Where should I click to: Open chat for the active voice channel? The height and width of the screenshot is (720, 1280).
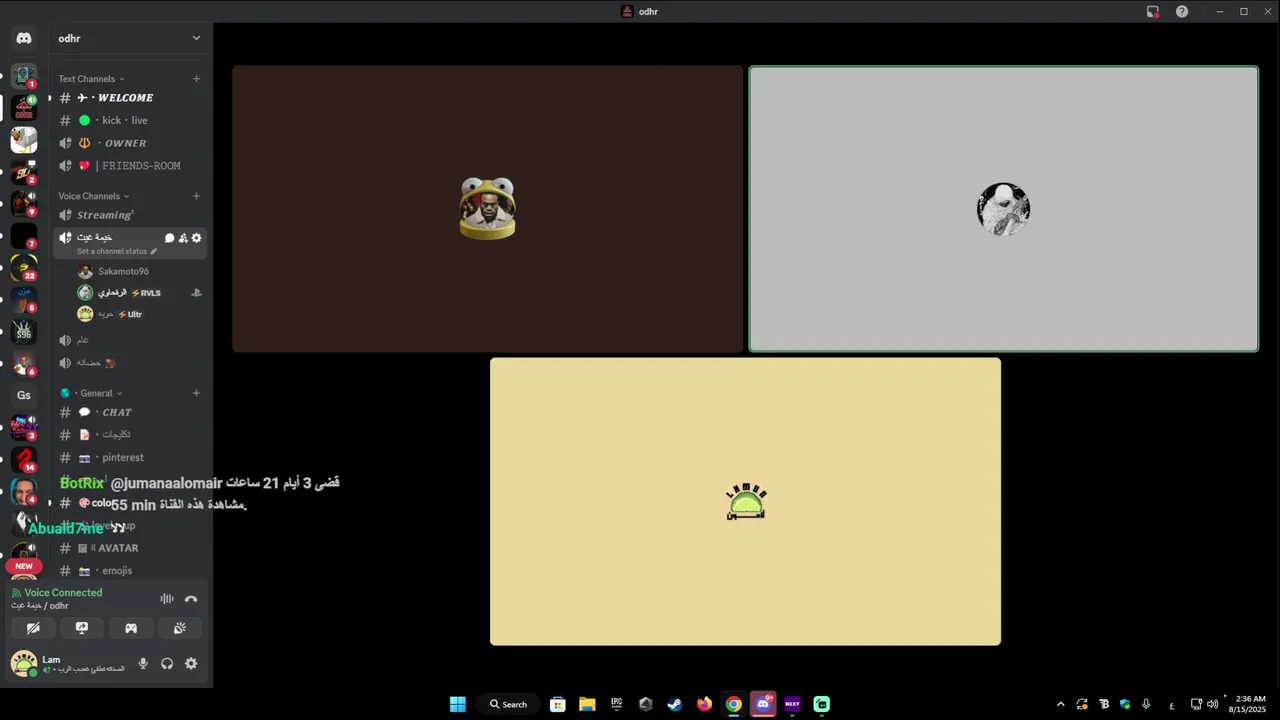point(170,238)
